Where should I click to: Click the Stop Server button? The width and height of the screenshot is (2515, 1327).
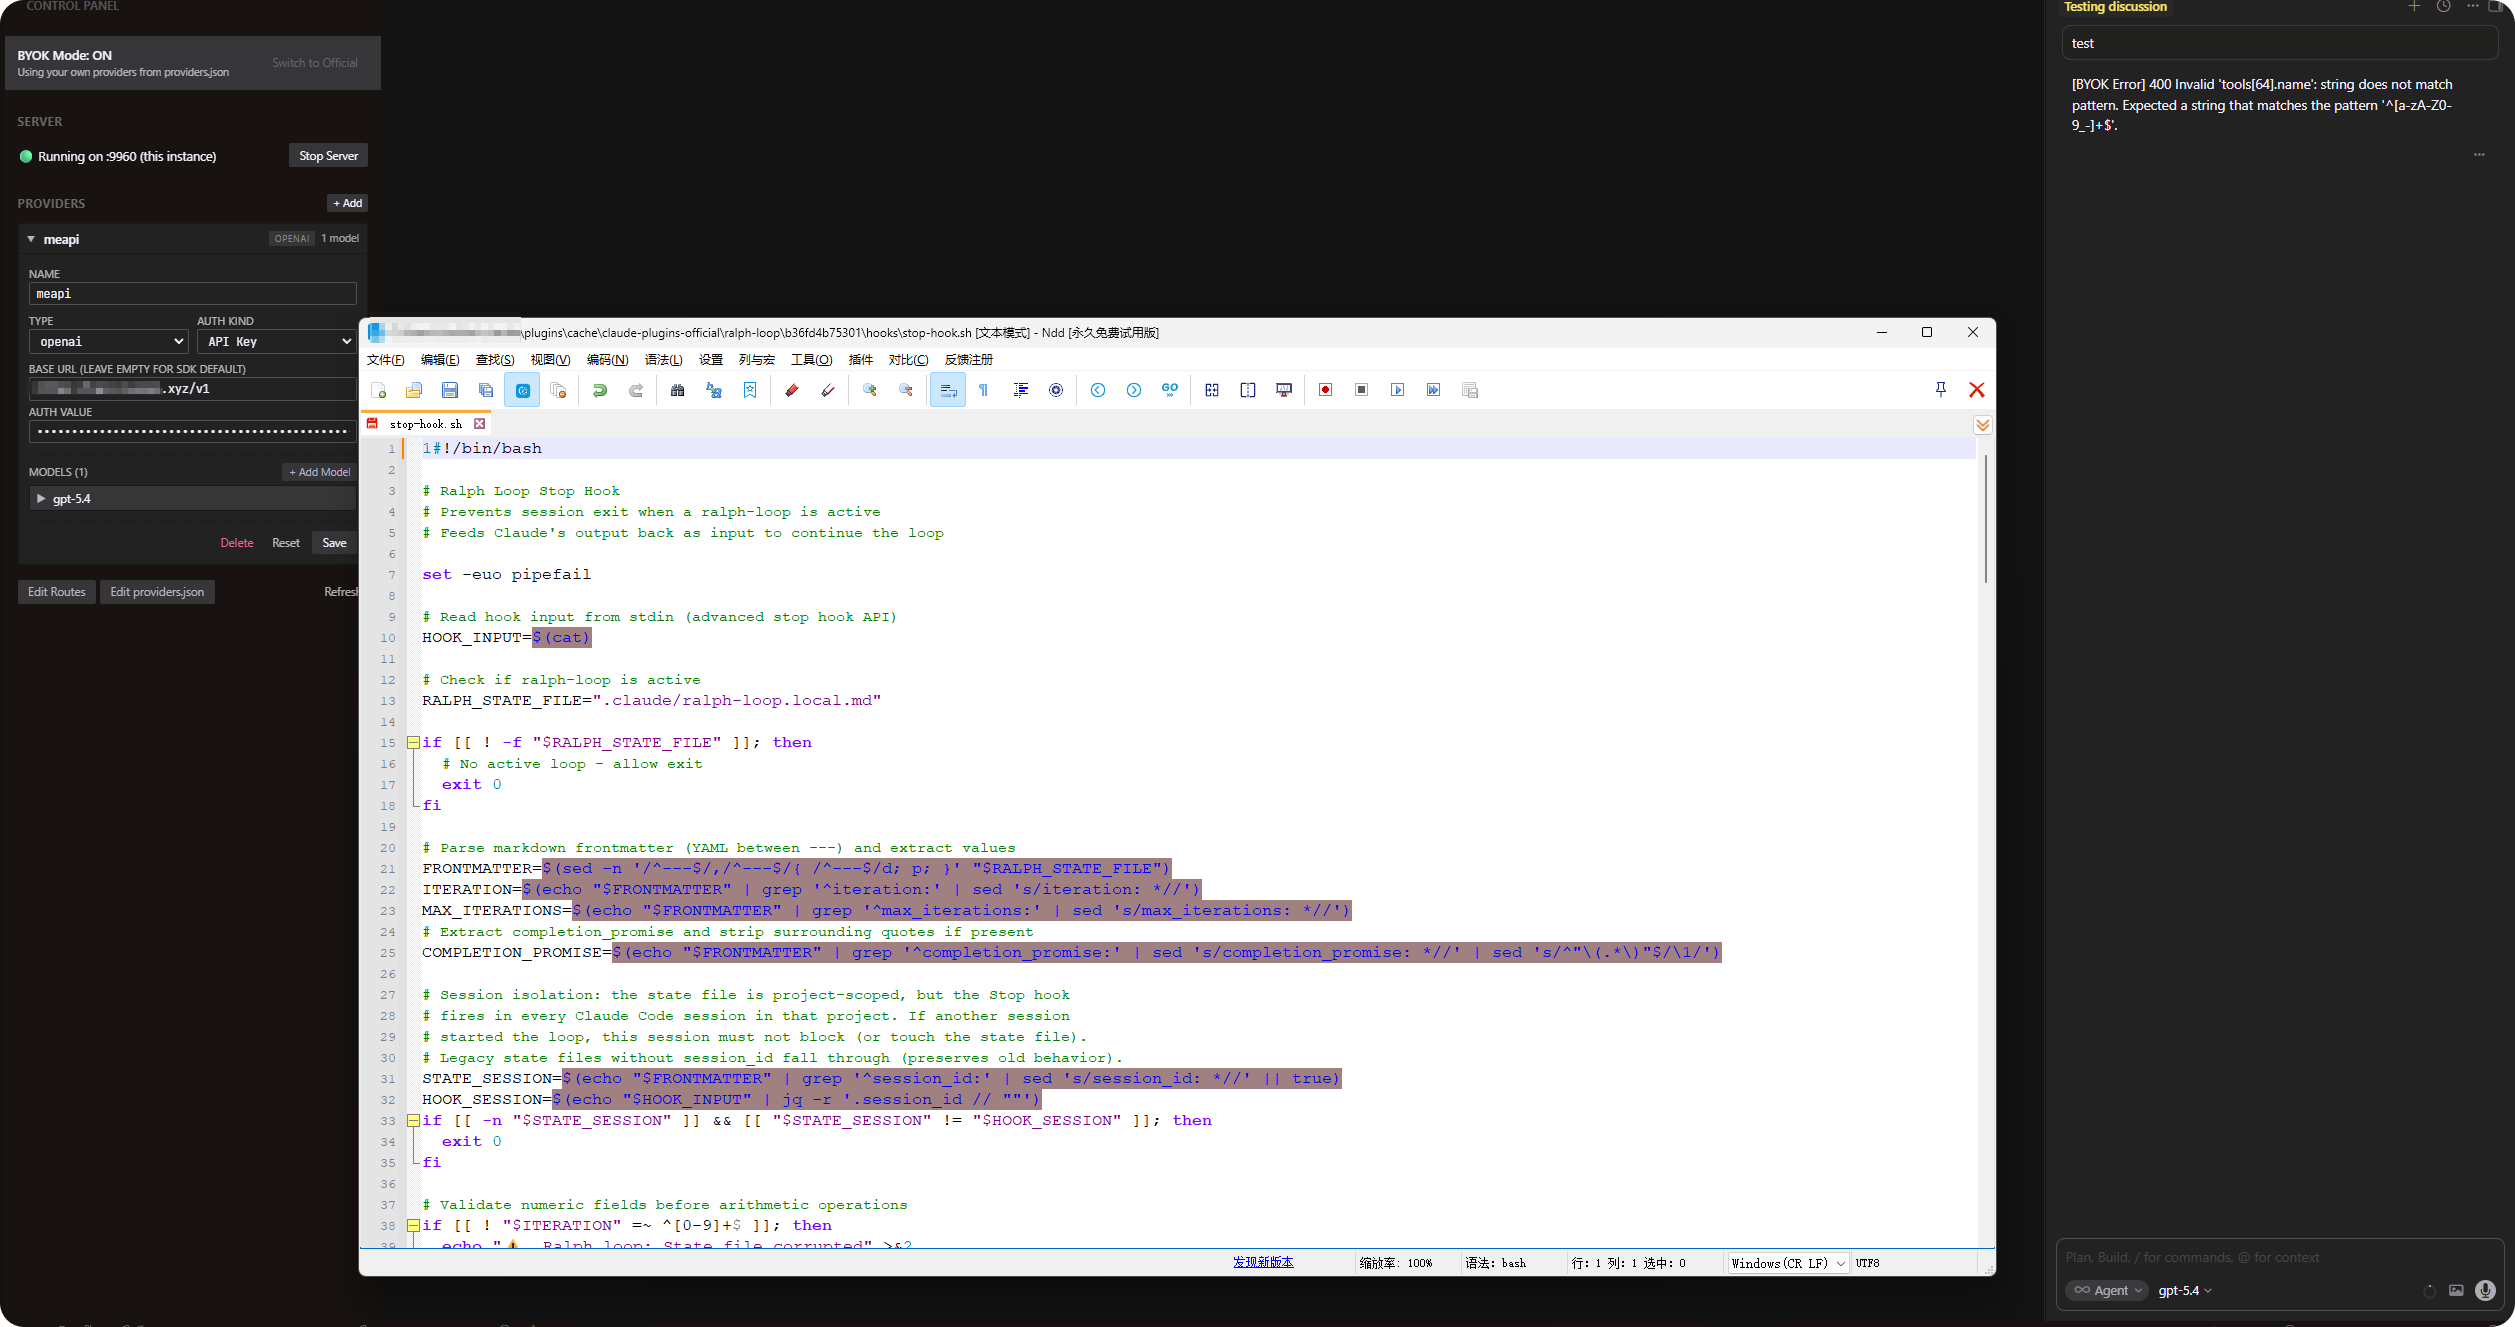329,156
